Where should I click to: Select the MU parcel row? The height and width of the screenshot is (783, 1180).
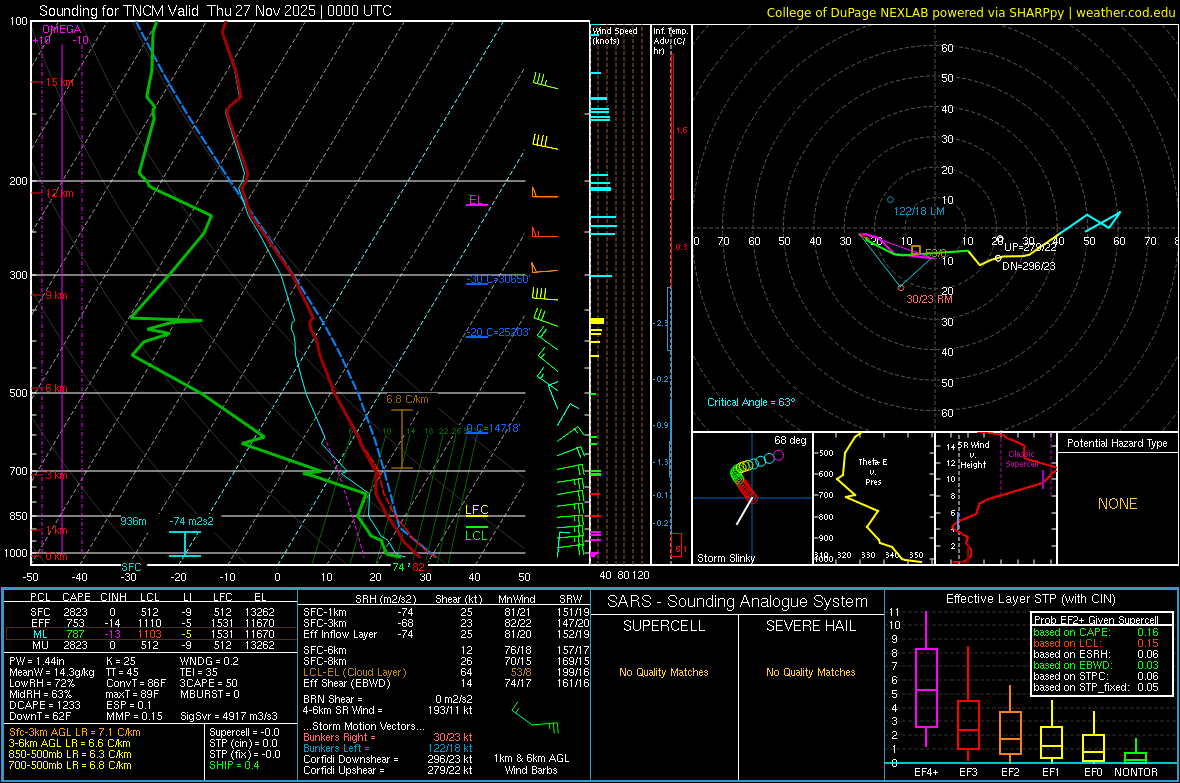(151, 645)
